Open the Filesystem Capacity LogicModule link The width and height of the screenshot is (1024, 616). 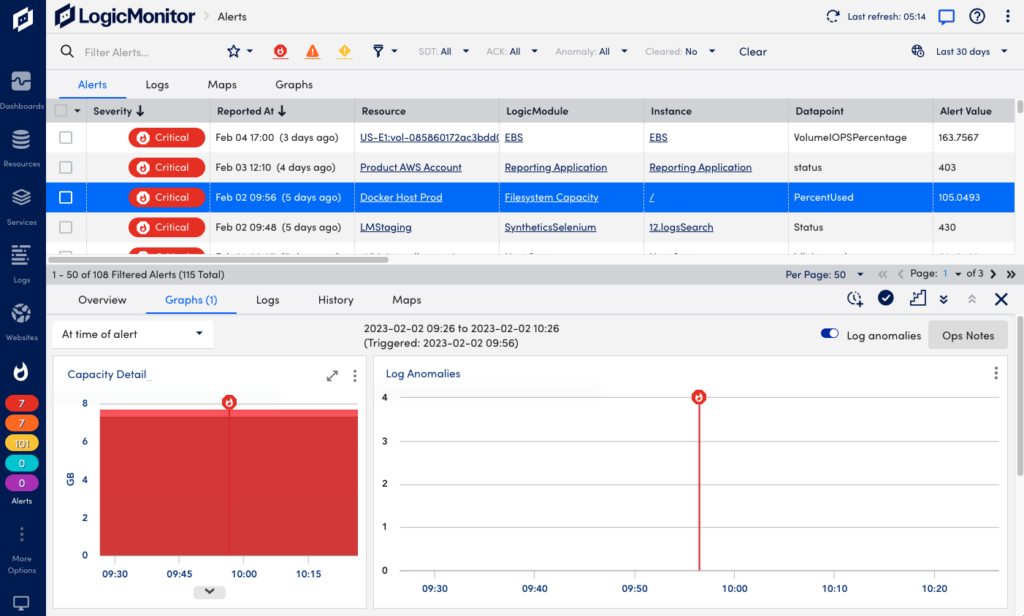pyautogui.click(x=551, y=197)
